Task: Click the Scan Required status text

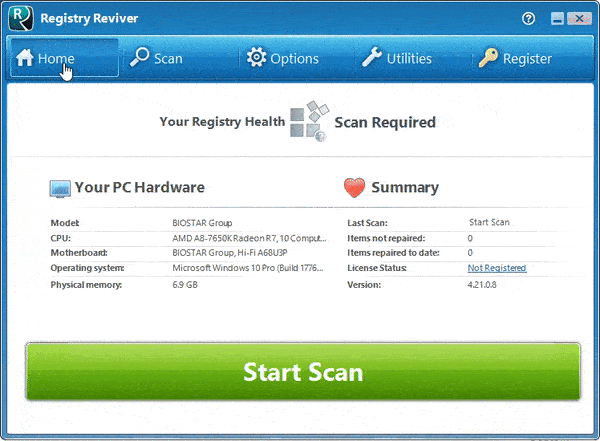Action: (385, 122)
